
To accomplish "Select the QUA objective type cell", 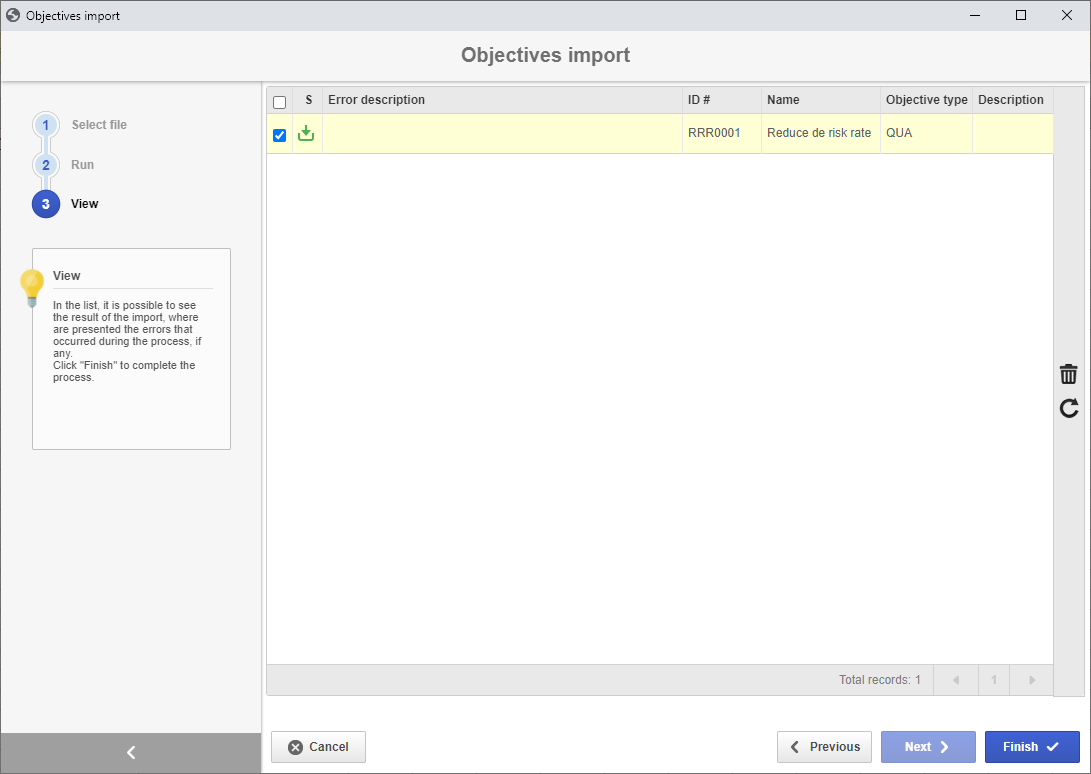I will tap(926, 133).
